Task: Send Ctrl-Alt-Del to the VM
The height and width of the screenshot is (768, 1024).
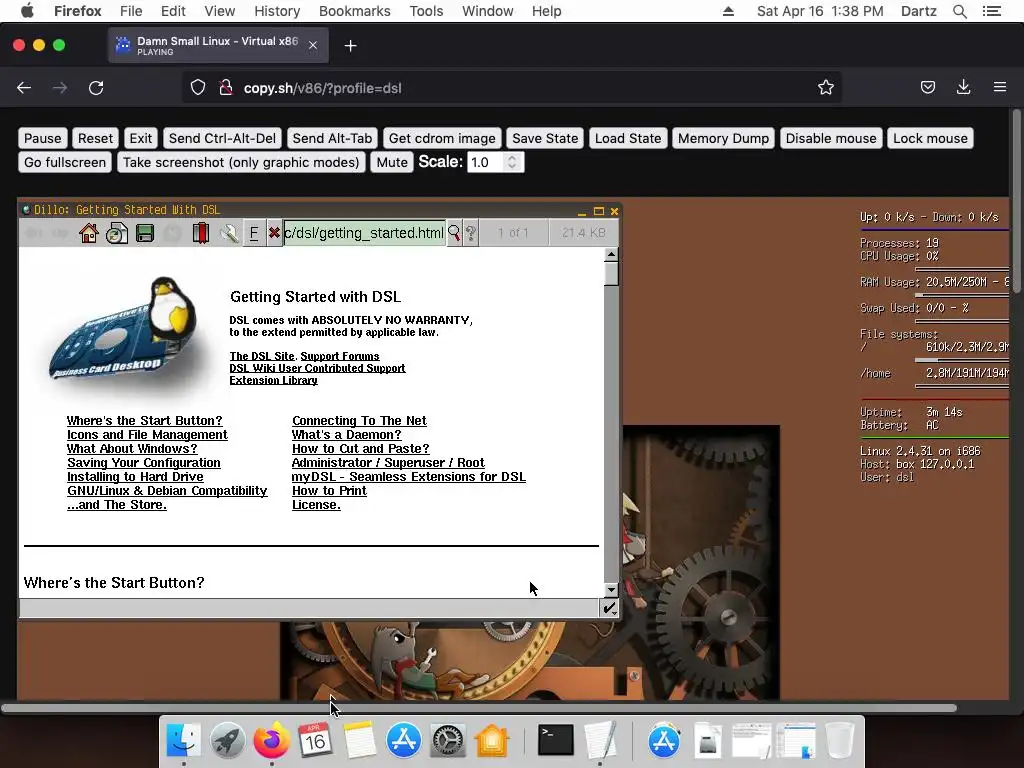Action: pos(222,138)
